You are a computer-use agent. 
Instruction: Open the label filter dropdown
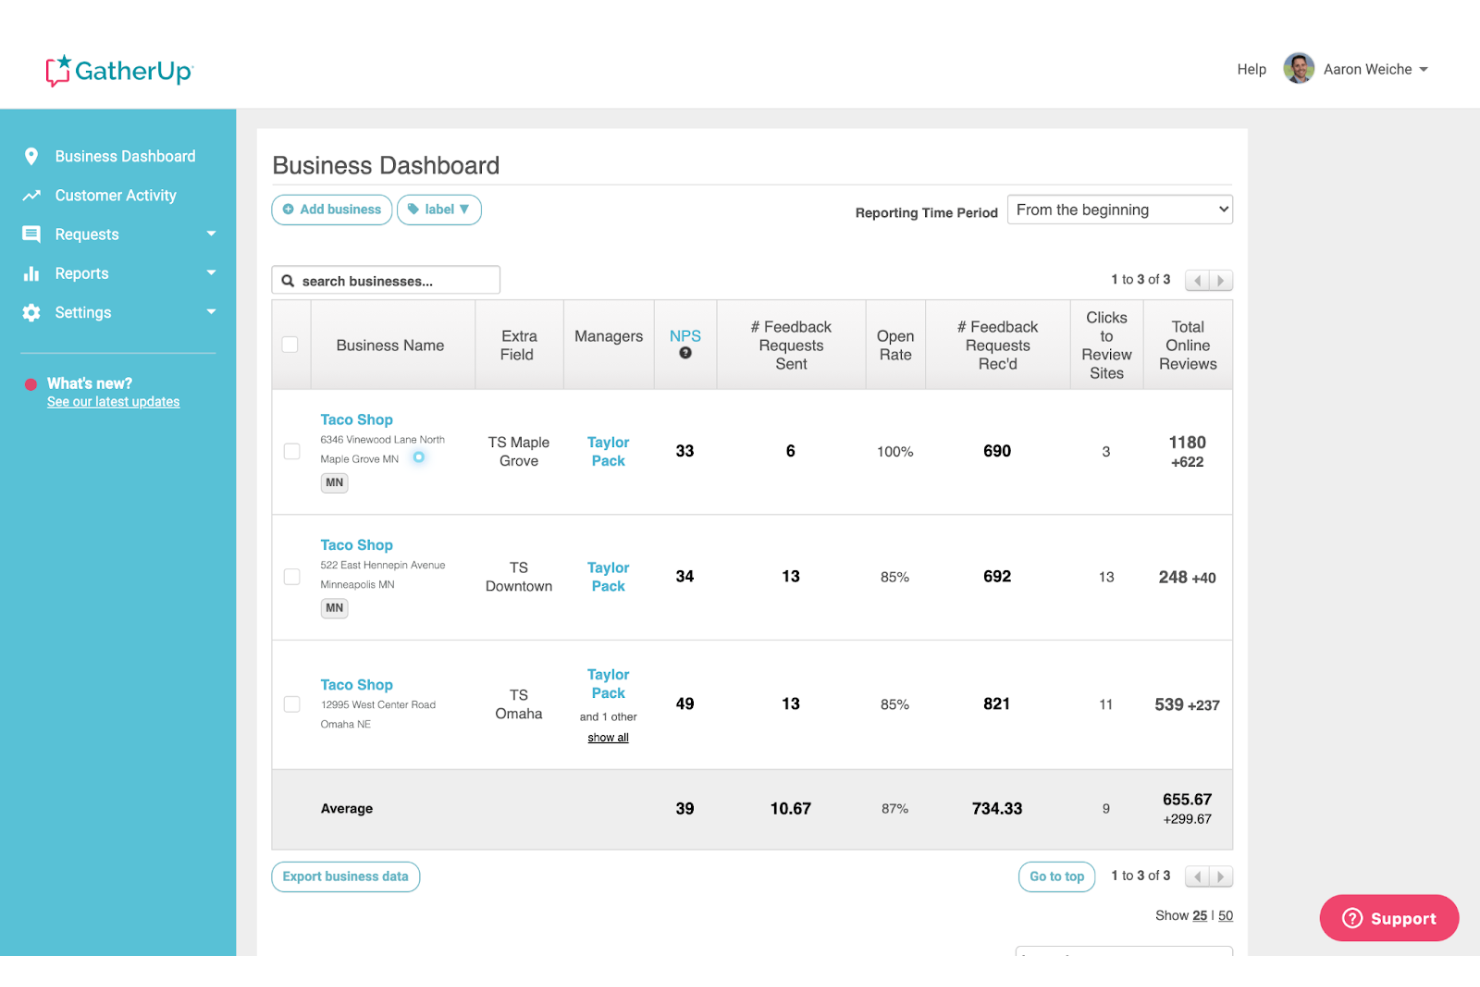tap(439, 210)
